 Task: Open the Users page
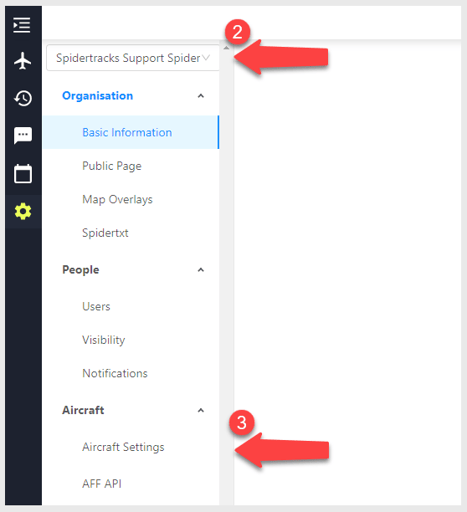[131, 306]
